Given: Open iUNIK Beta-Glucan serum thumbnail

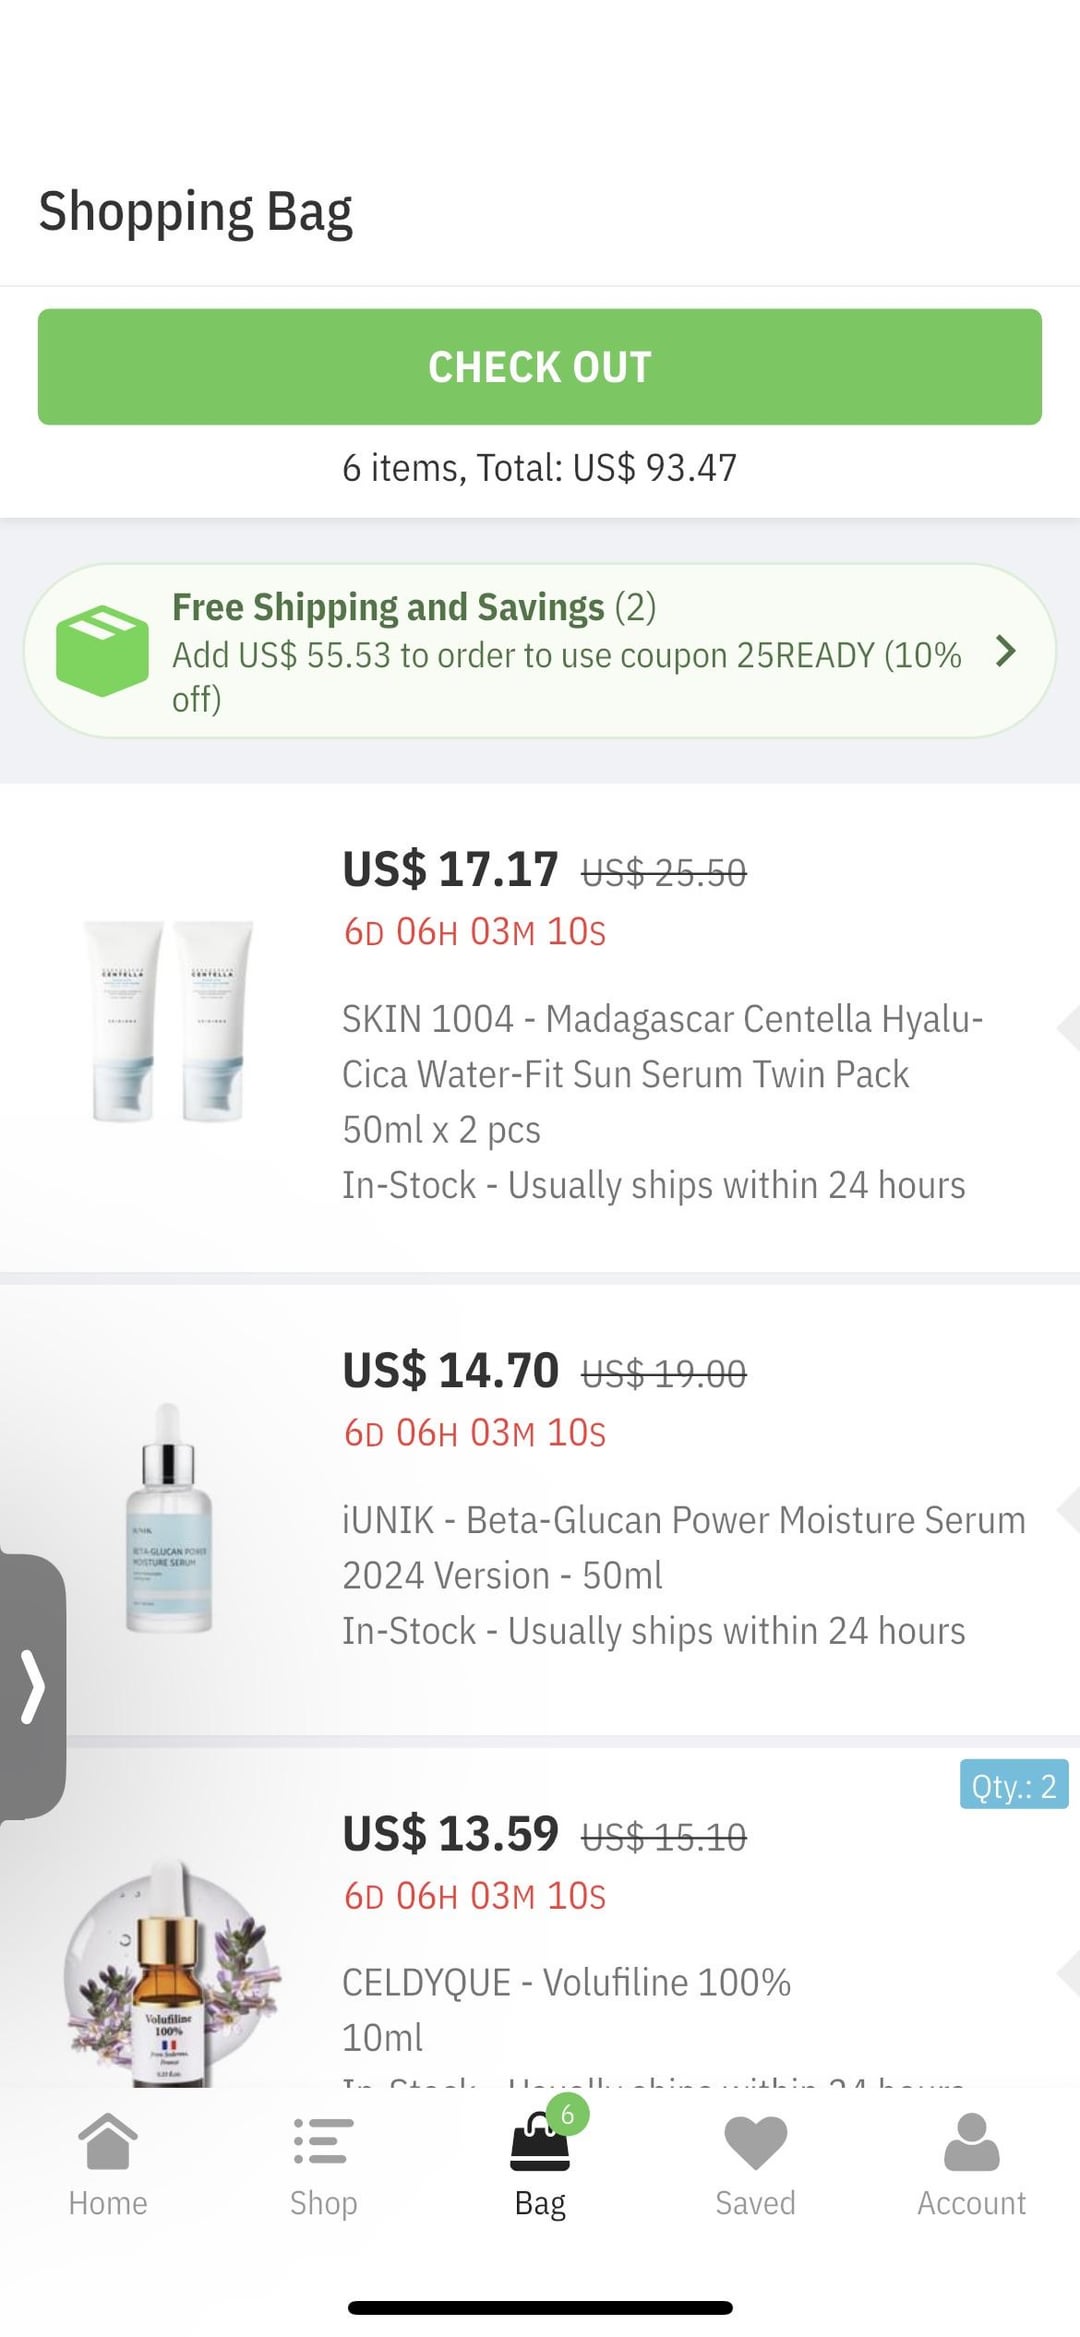Looking at the screenshot, I should coord(168,1518).
